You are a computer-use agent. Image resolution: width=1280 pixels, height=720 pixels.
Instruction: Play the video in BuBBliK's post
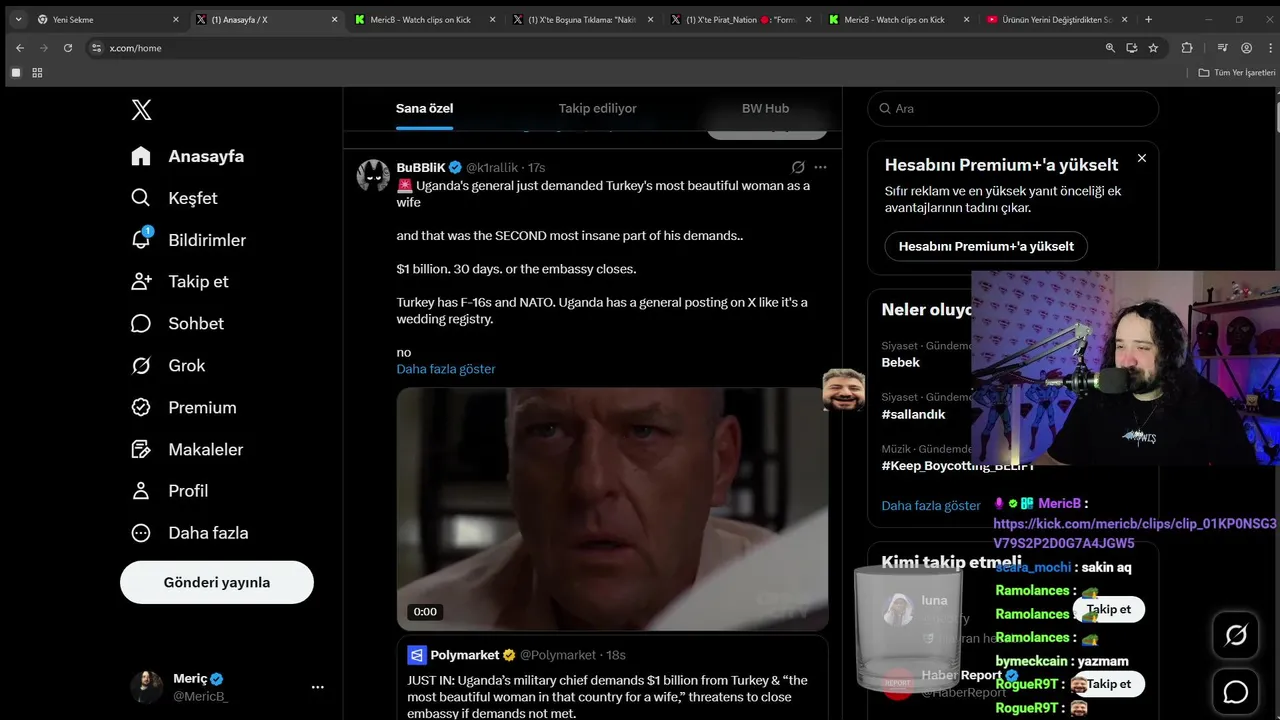(612, 509)
